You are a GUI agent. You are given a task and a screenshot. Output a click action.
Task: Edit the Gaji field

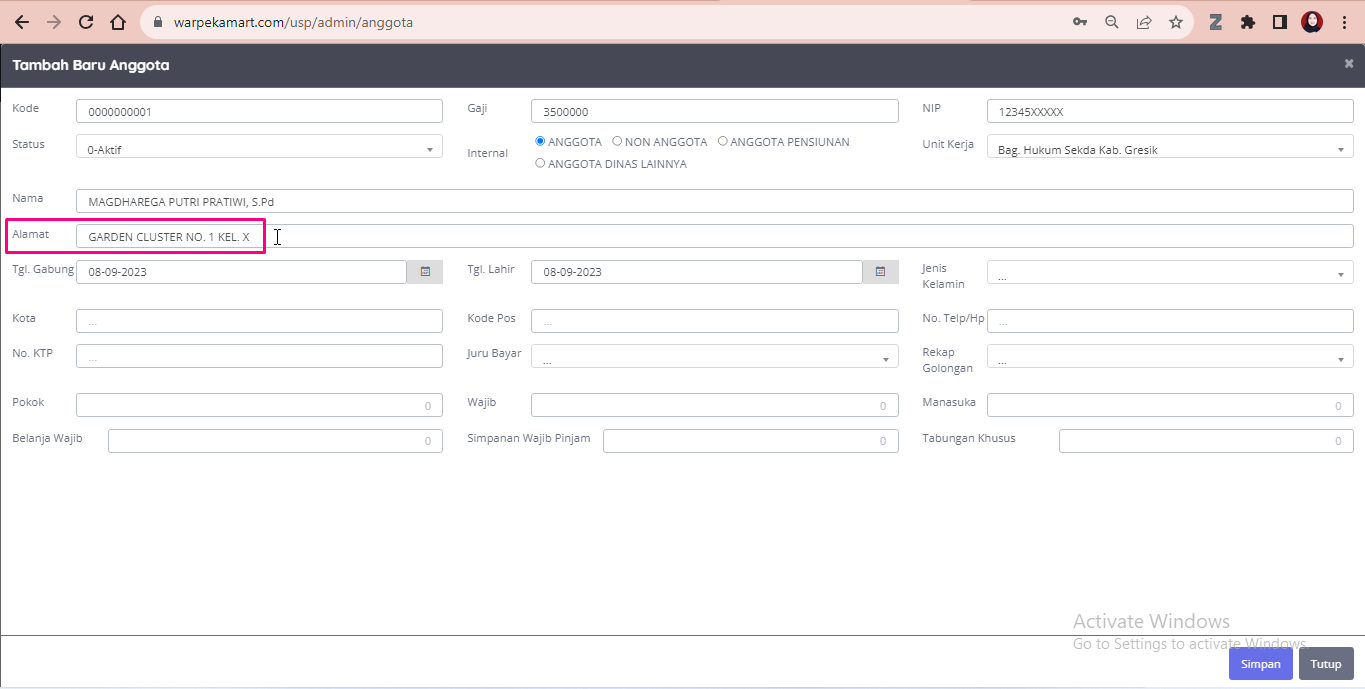click(x=715, y=111)
